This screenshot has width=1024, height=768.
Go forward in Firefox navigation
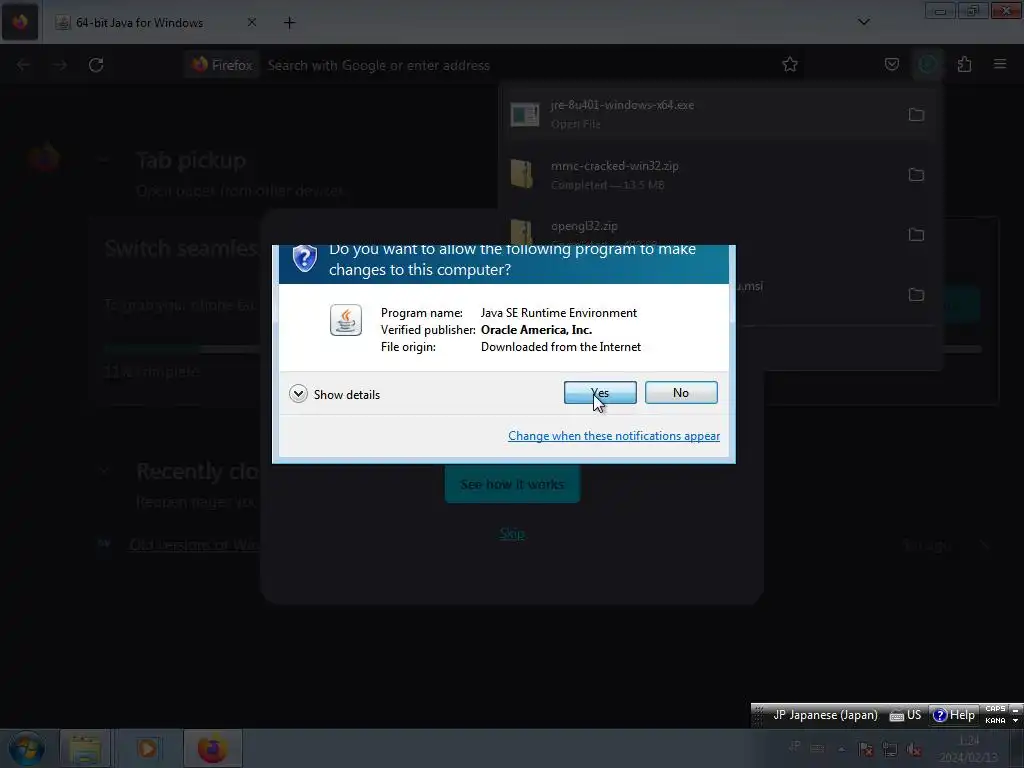click(x=59, y=65)
